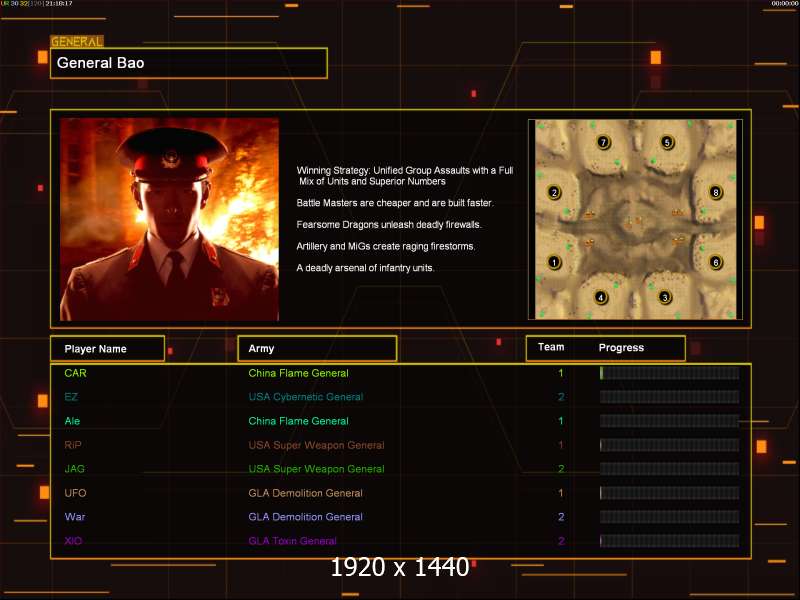Select player War in the list
800x600 pixels.
click(x=75, y=517)
